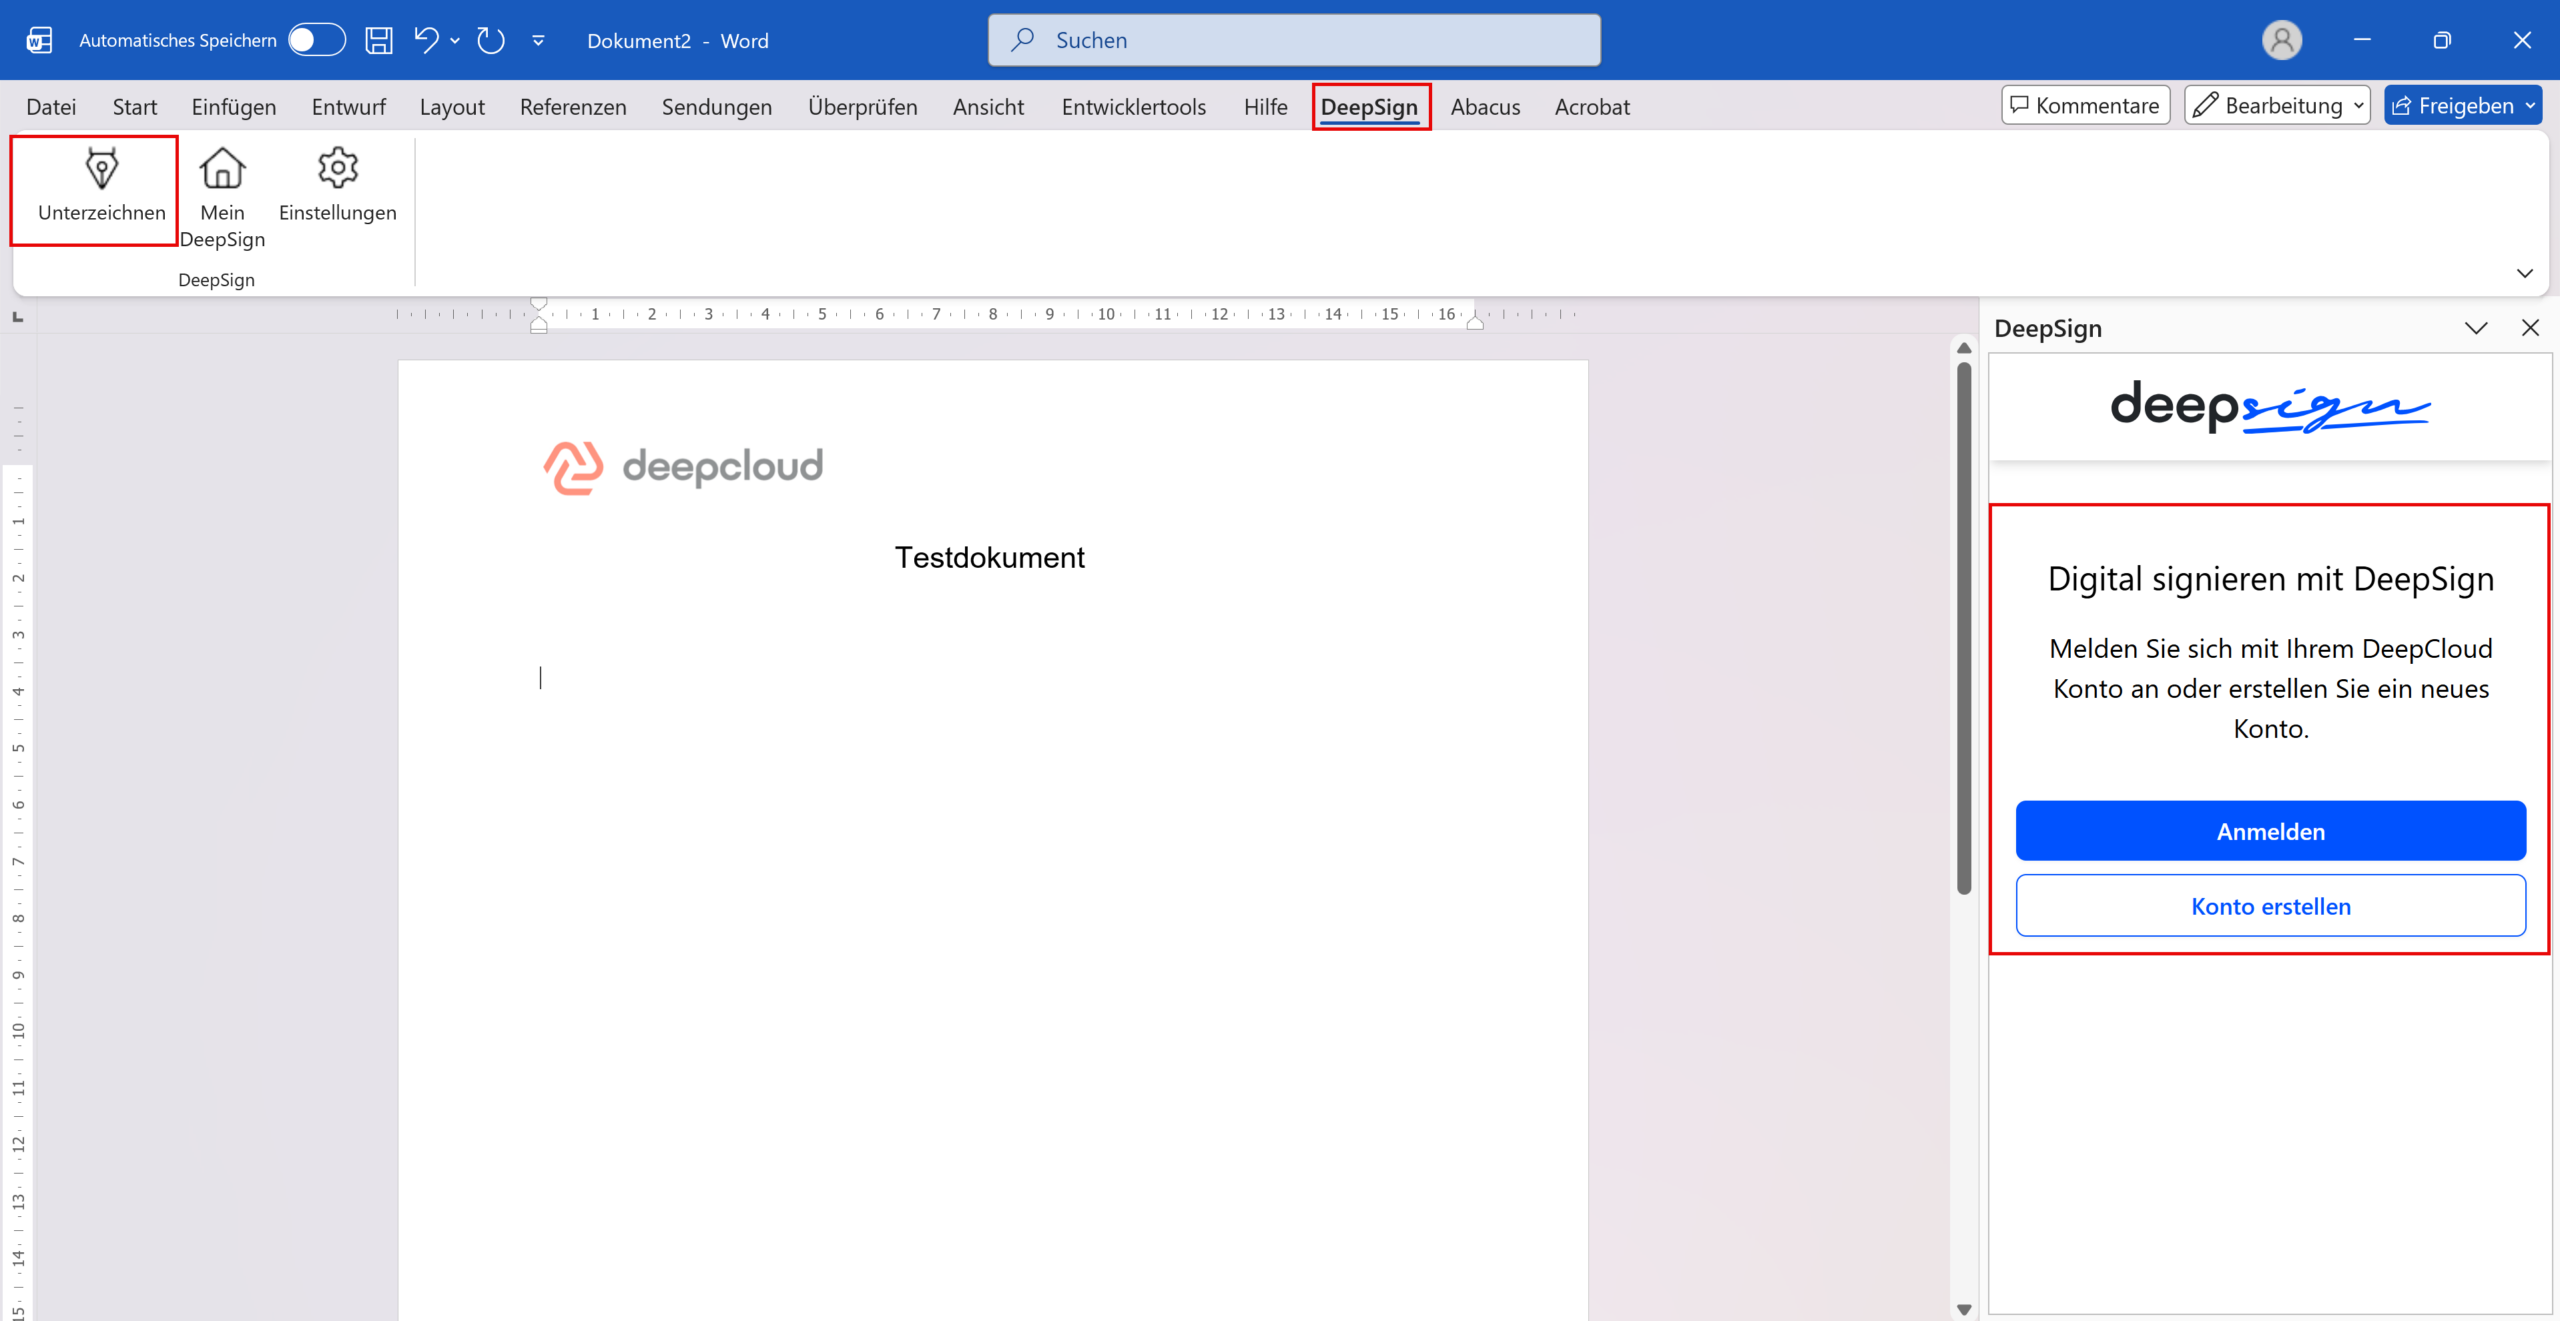Open Mein DeepSign home icon
This screenshot has height=1321, width=2560.
coord(222,168)
